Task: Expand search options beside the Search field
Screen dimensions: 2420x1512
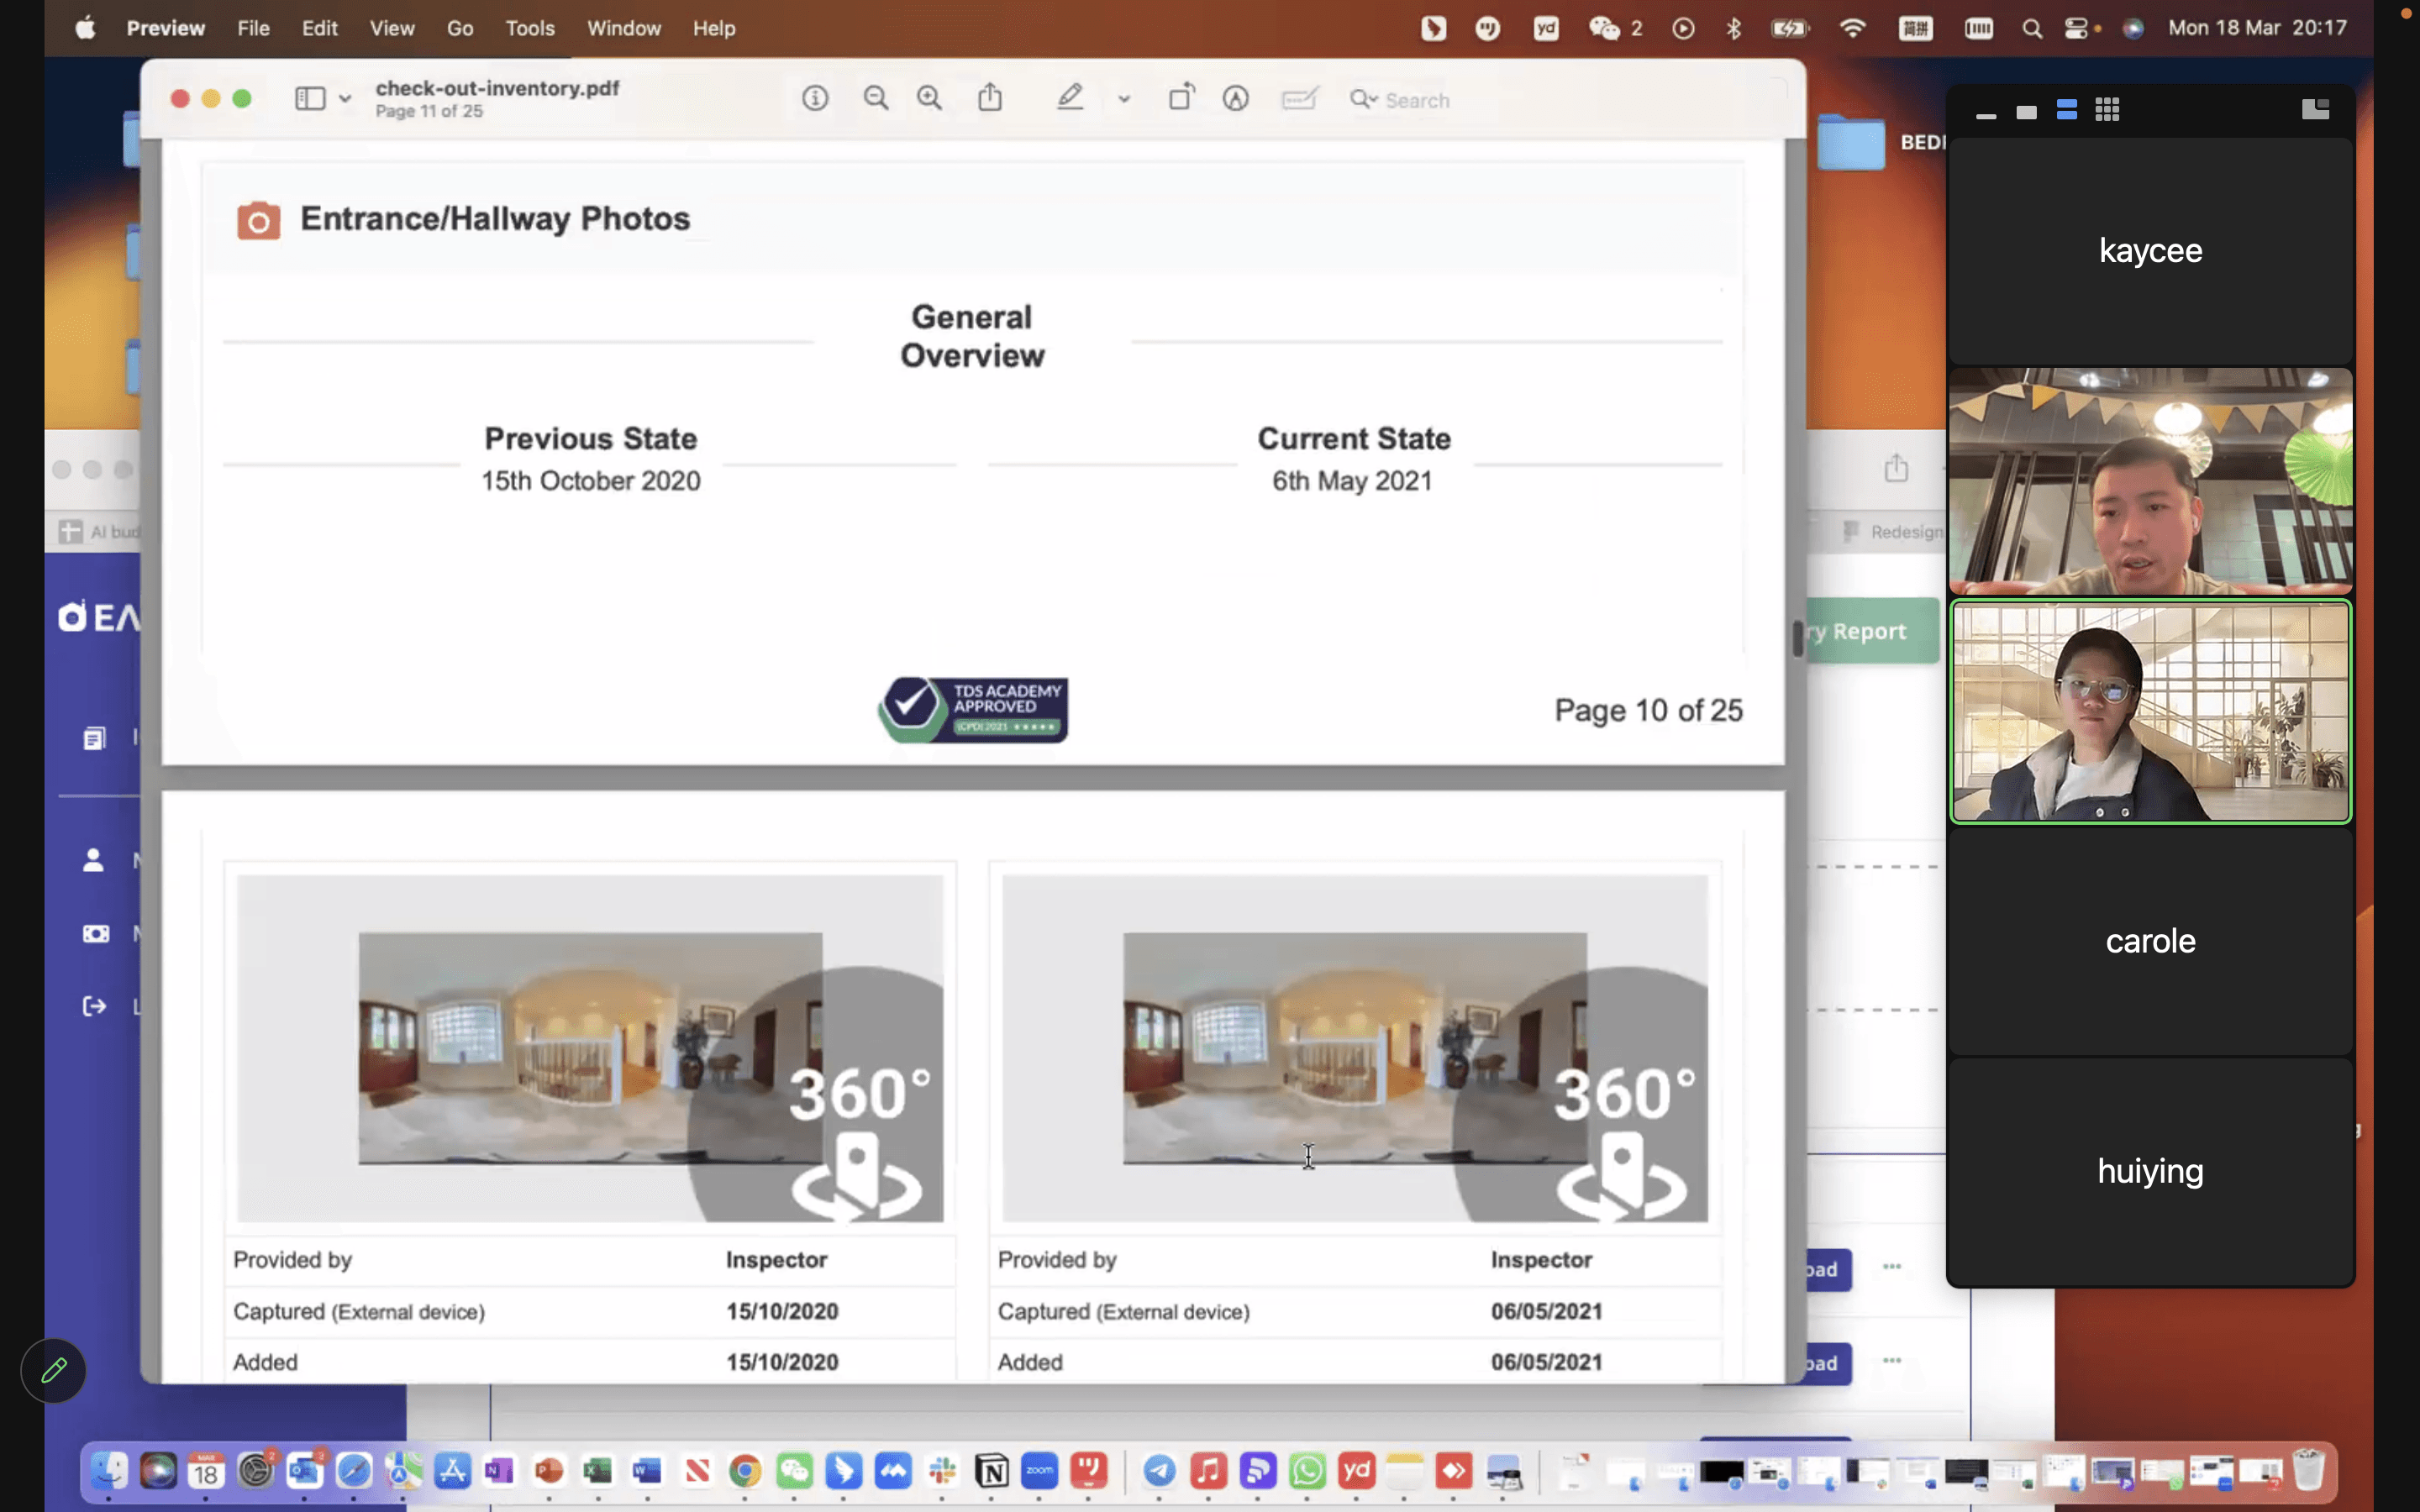Action: pos(1364,99)
